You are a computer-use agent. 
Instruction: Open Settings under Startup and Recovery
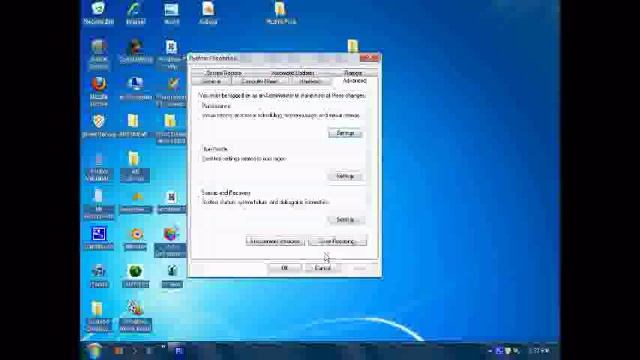point(346,220)
